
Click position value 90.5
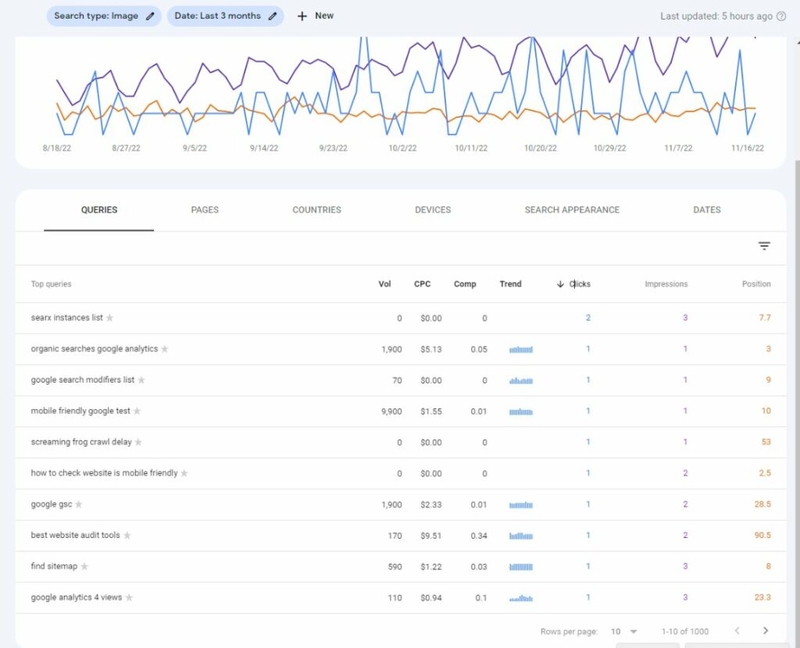coord(762,535)
